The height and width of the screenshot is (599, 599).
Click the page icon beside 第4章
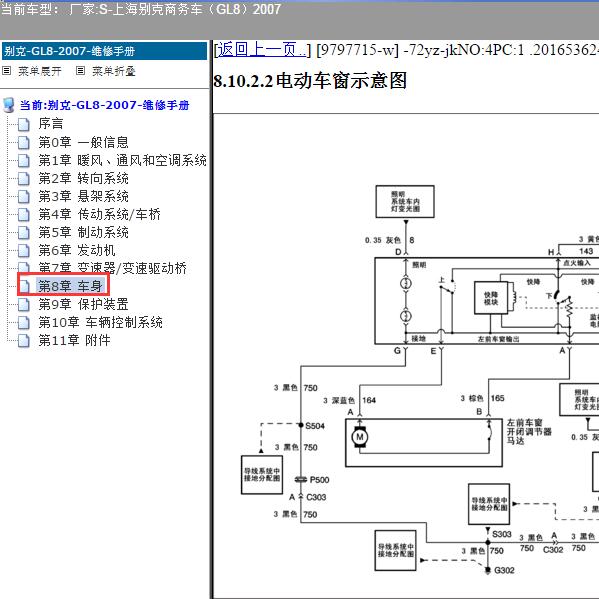pyautogui.click(x=24, y=215)
